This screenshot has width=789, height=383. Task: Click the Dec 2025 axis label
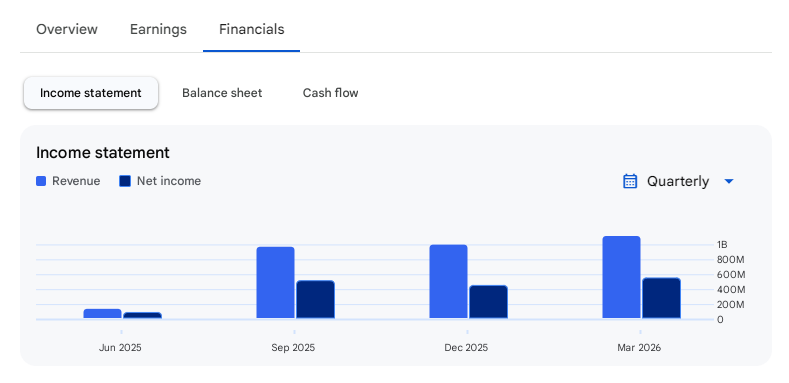(x=466, y=348)
